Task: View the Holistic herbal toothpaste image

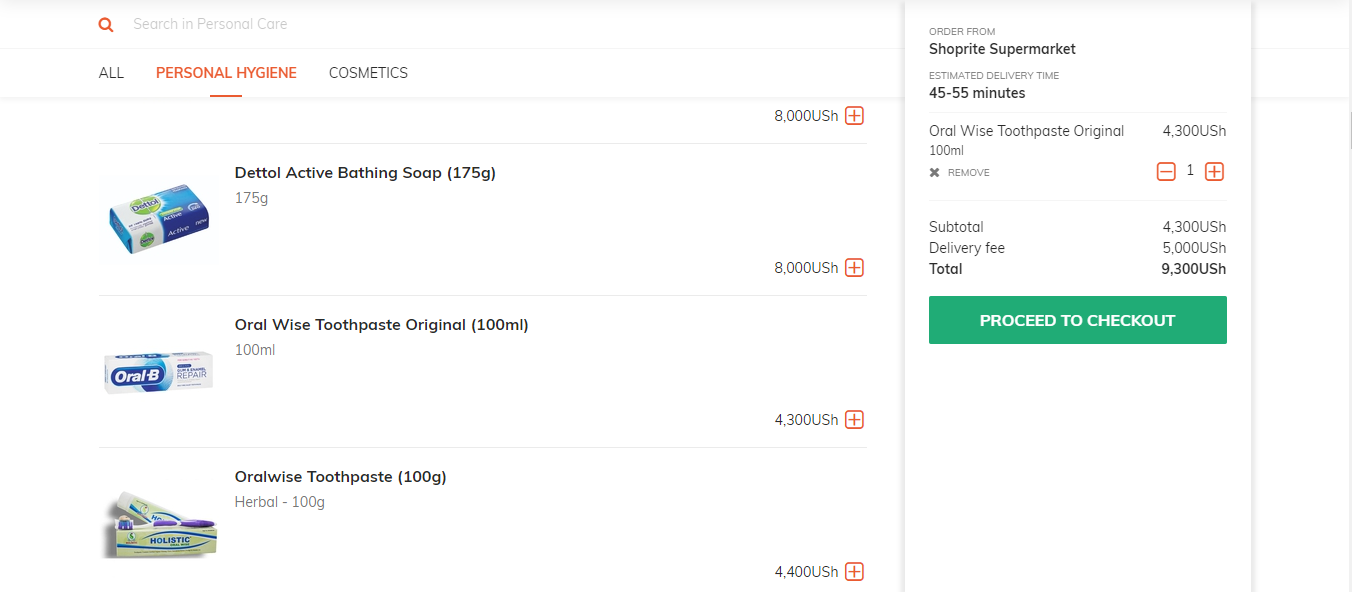Action: 159,524
